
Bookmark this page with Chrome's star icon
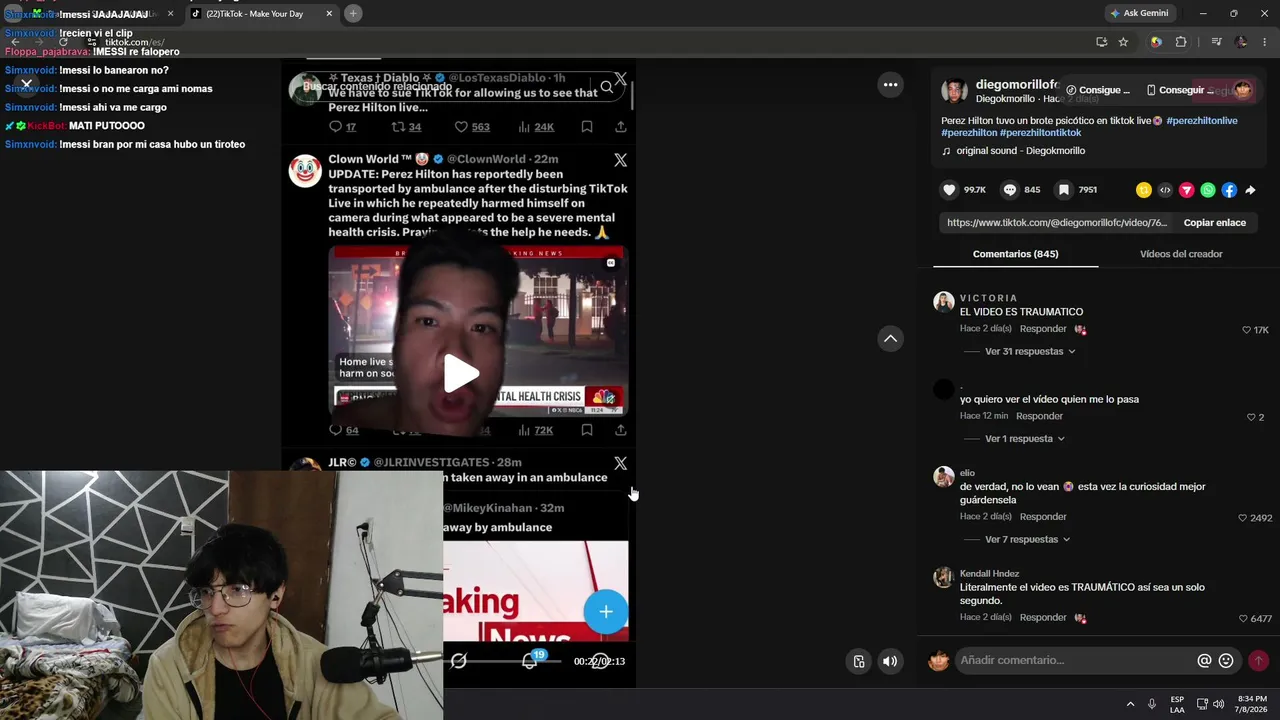click(x=1123, y=42)
